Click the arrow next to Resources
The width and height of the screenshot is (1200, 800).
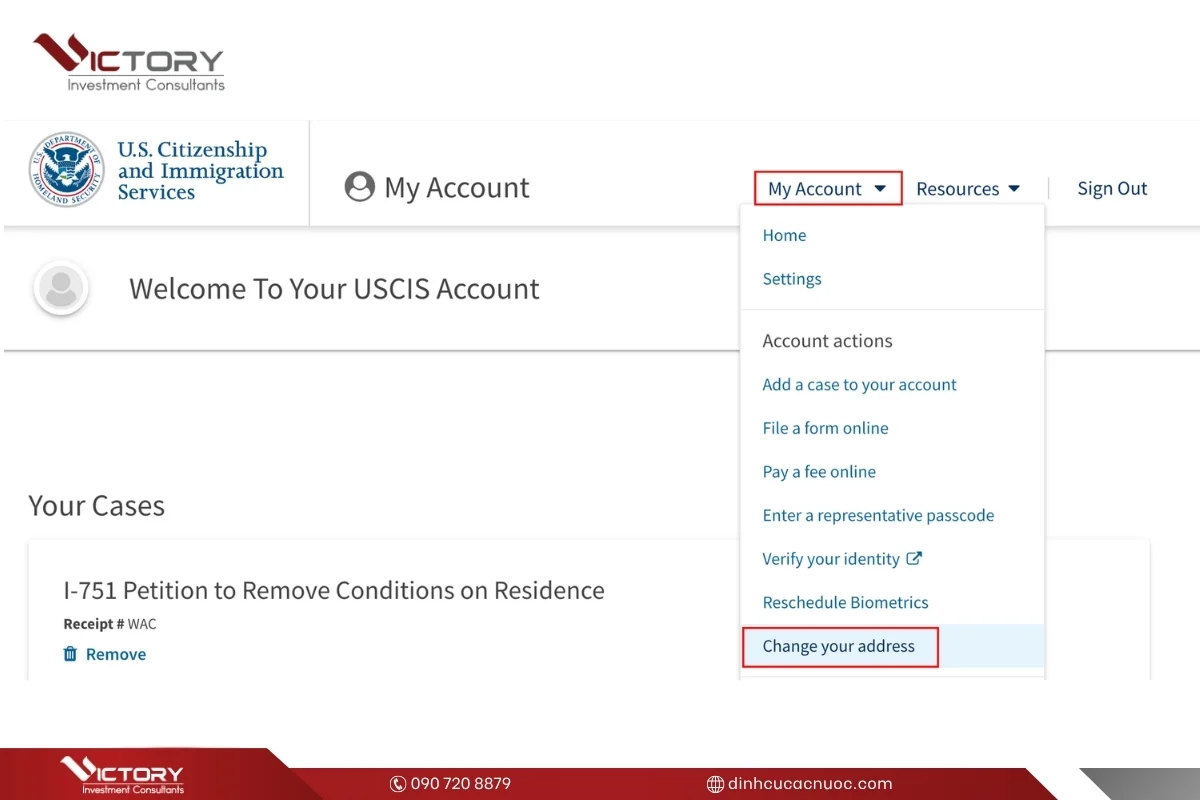click(1014, 189)
